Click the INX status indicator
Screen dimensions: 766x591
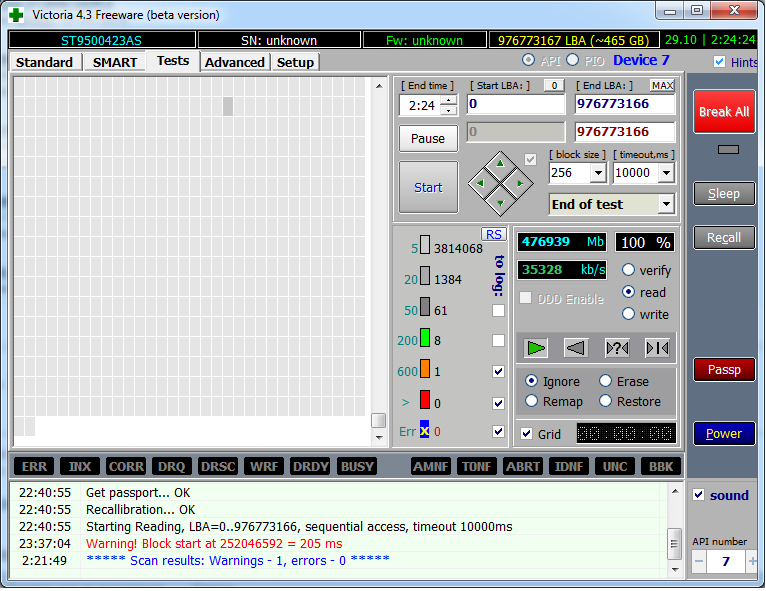click(80, 466)
